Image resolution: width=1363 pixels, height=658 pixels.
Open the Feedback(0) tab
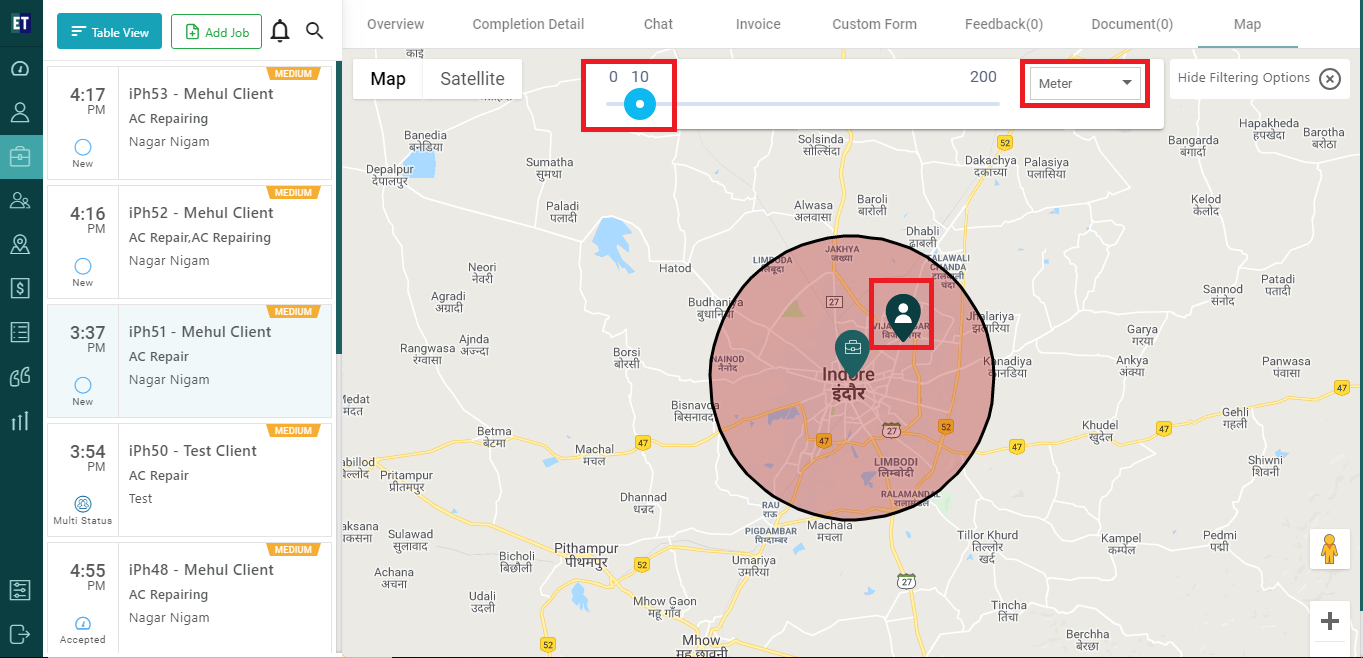[1002, 24]
